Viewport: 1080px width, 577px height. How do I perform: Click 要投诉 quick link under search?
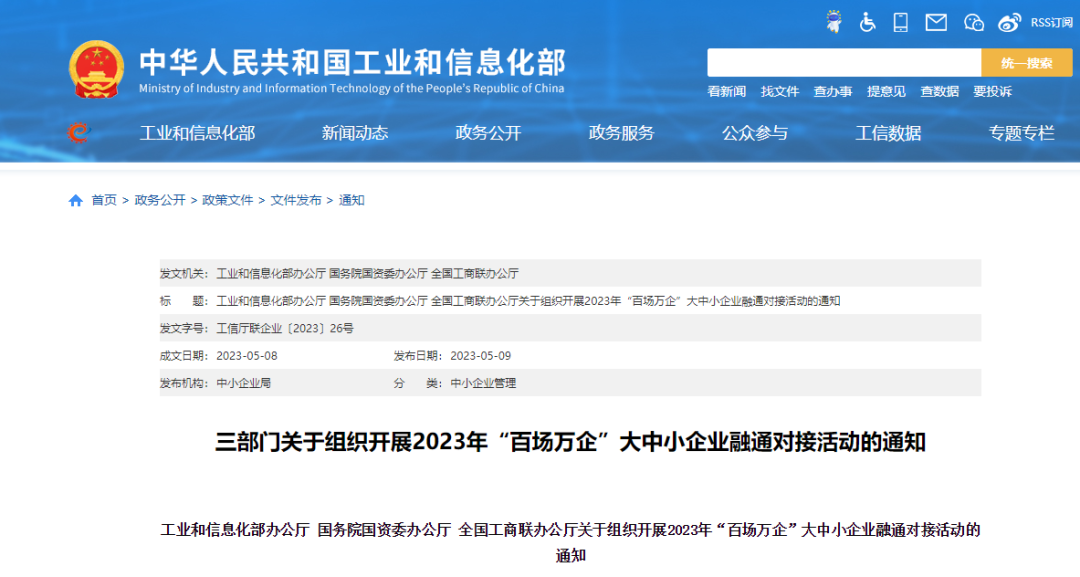click(992, 91)
